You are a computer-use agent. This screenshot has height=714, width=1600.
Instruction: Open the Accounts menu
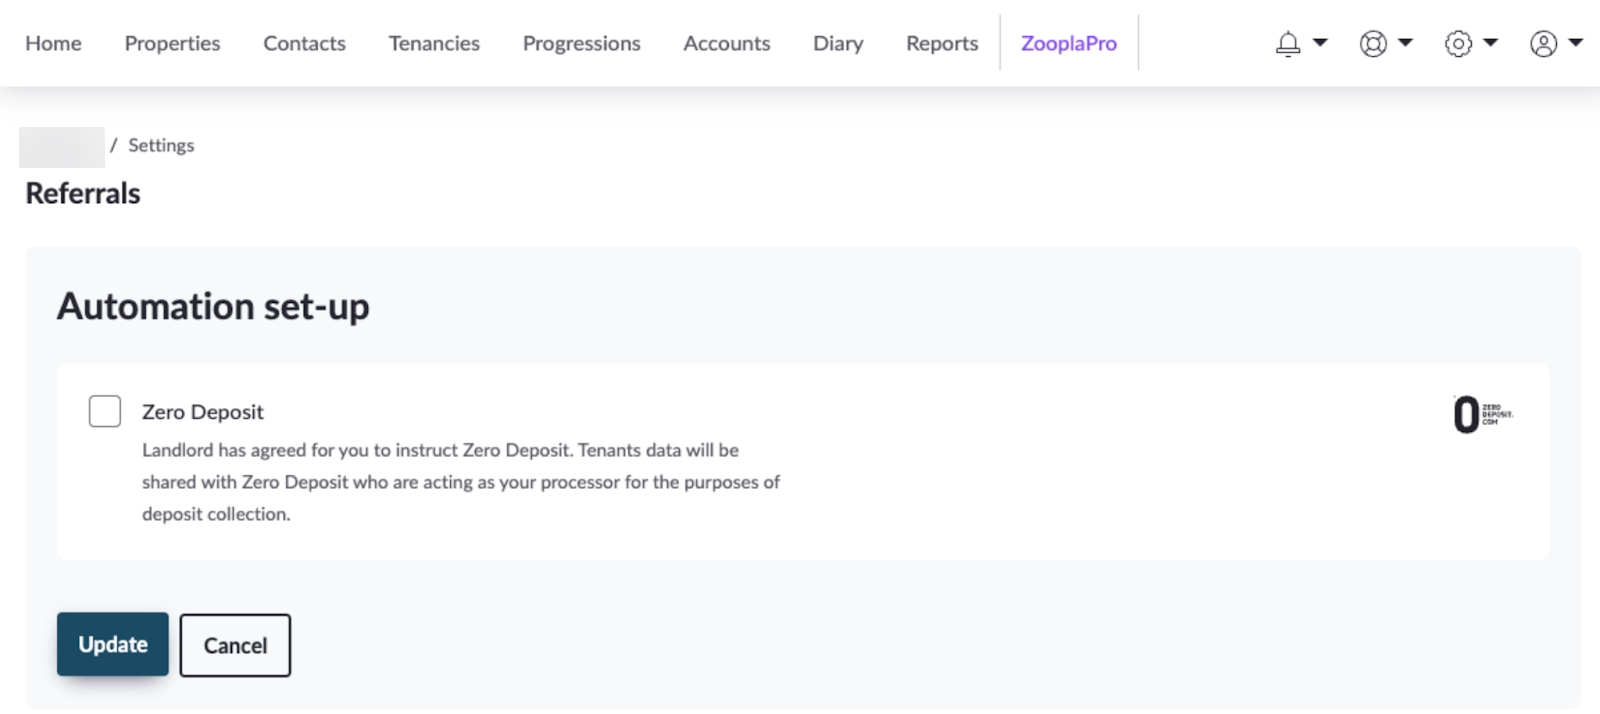click(x=727, y=43)
